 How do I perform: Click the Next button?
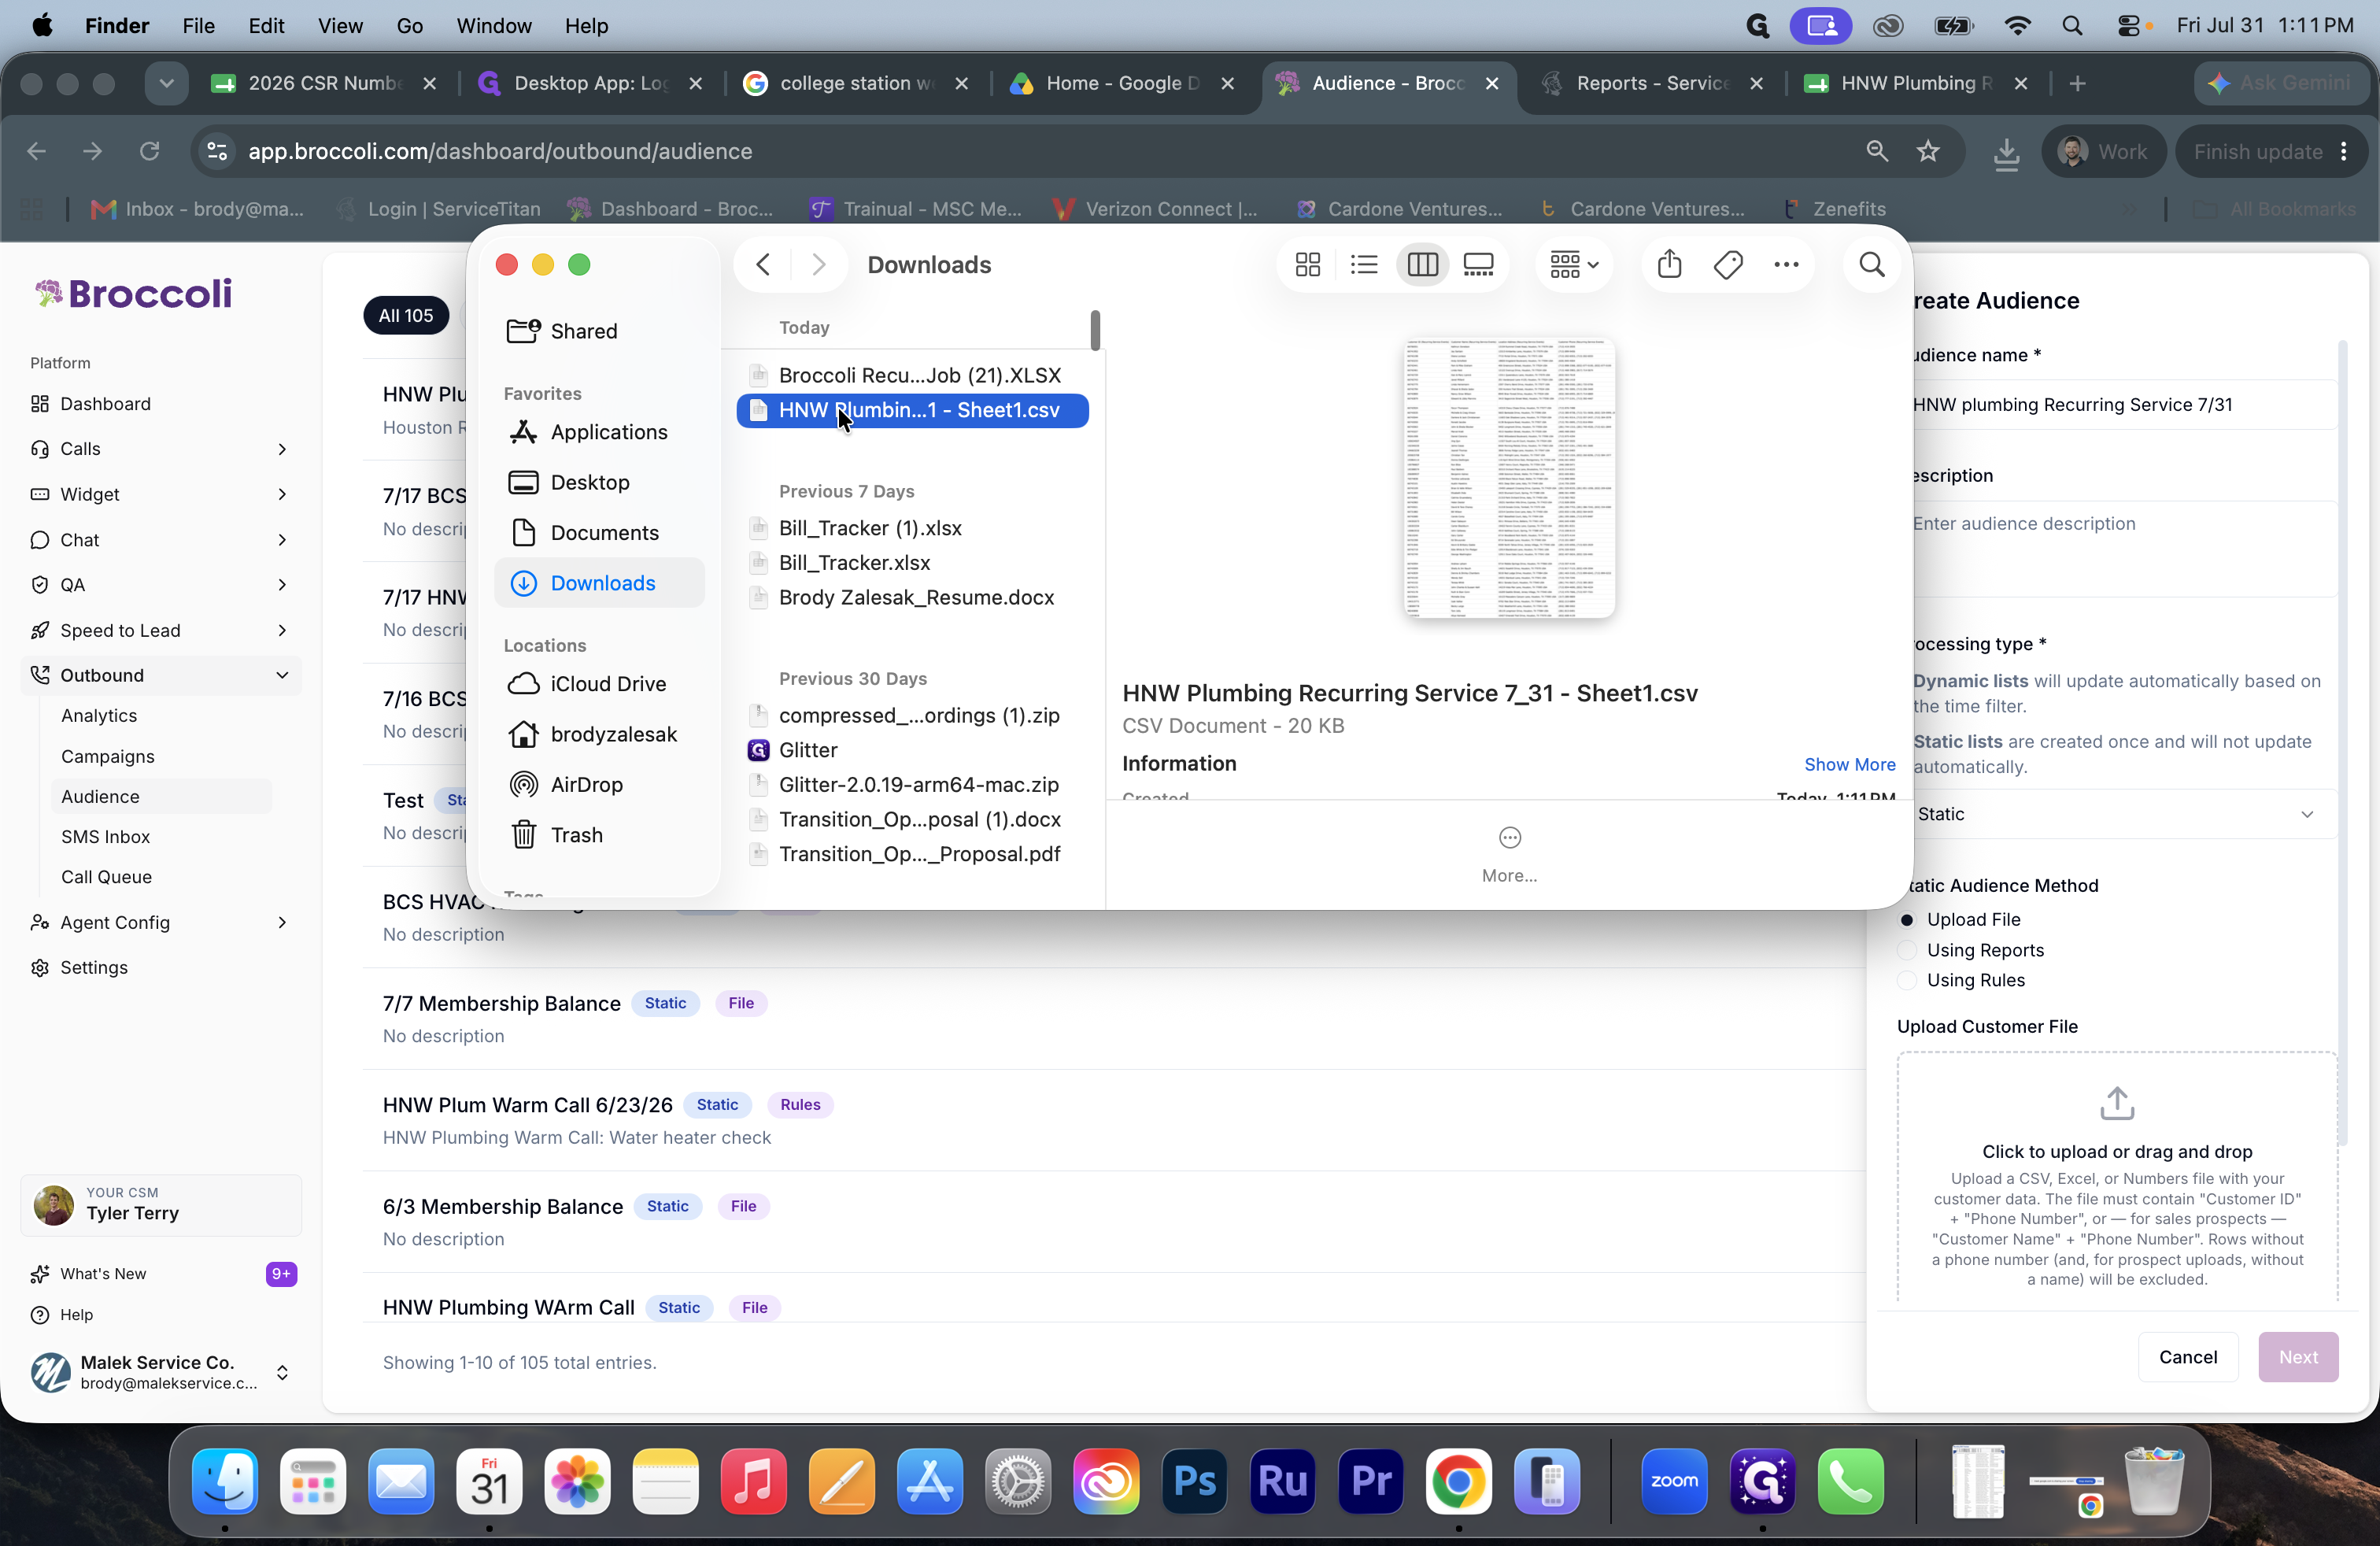point(2297,1357)
